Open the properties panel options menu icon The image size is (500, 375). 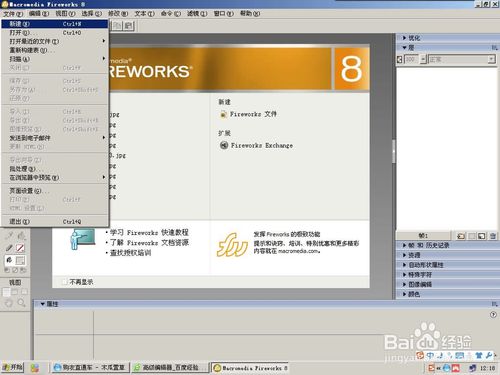[494, 304]
